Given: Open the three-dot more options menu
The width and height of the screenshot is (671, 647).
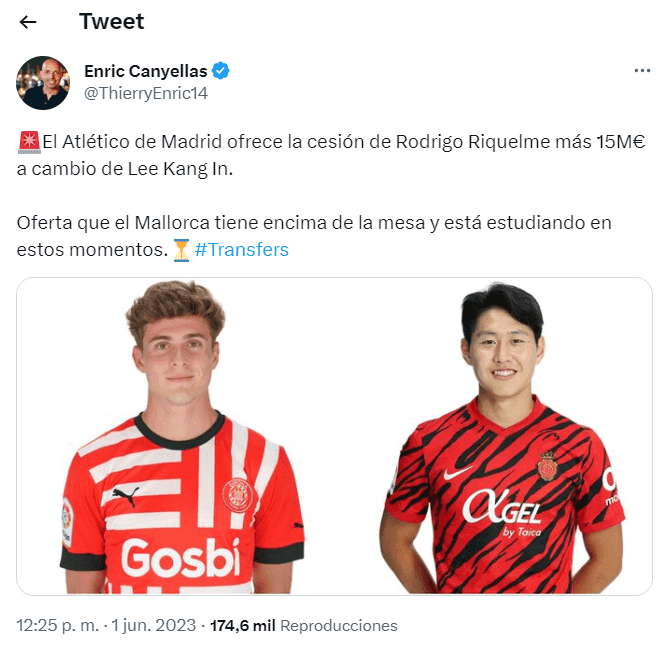Looking at the screenshot, I should point(642,71).
